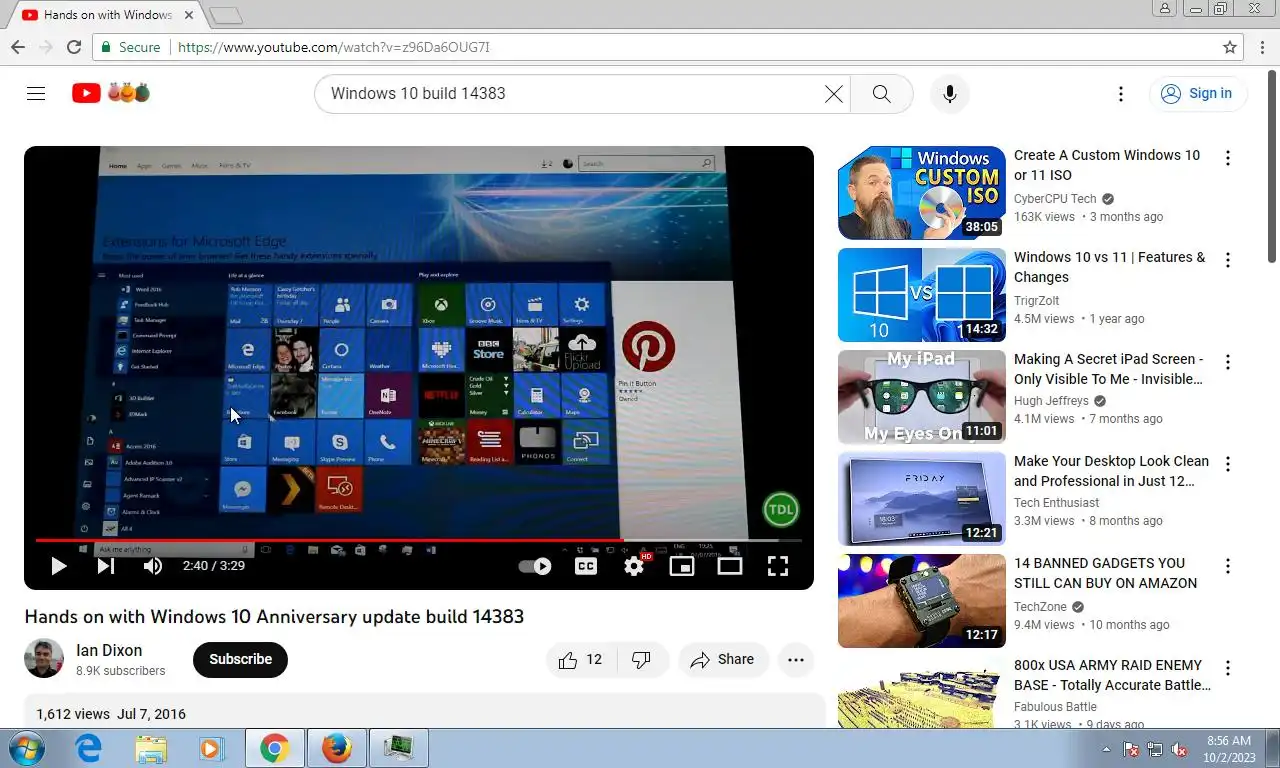Open the Windows Start menu
Viewport: 1280px width, 768px height.
pyautogui.click(x=25, y=748)
